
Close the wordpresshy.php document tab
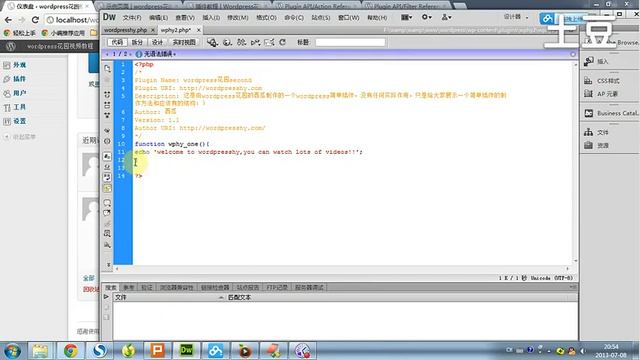[x=153, y=30]
